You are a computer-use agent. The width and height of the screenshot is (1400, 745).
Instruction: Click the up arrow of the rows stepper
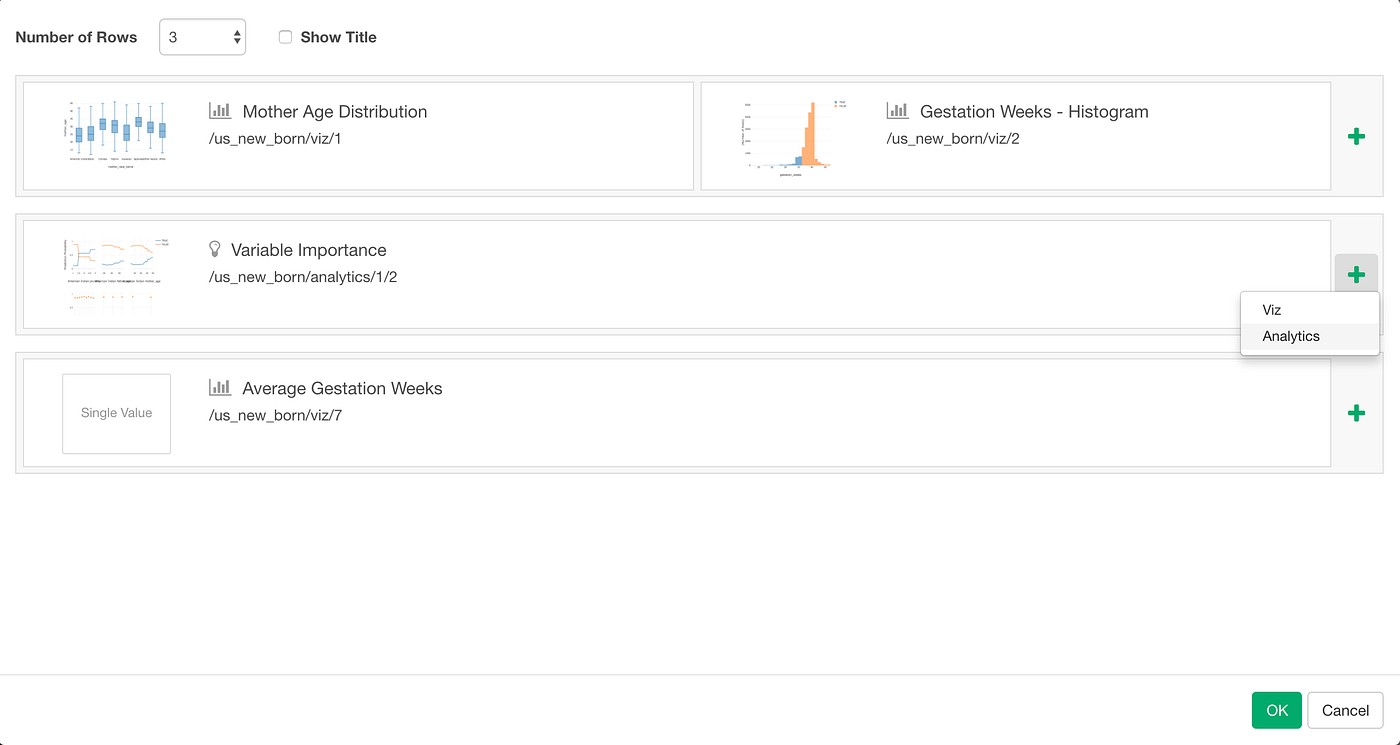tap(238, 31)
